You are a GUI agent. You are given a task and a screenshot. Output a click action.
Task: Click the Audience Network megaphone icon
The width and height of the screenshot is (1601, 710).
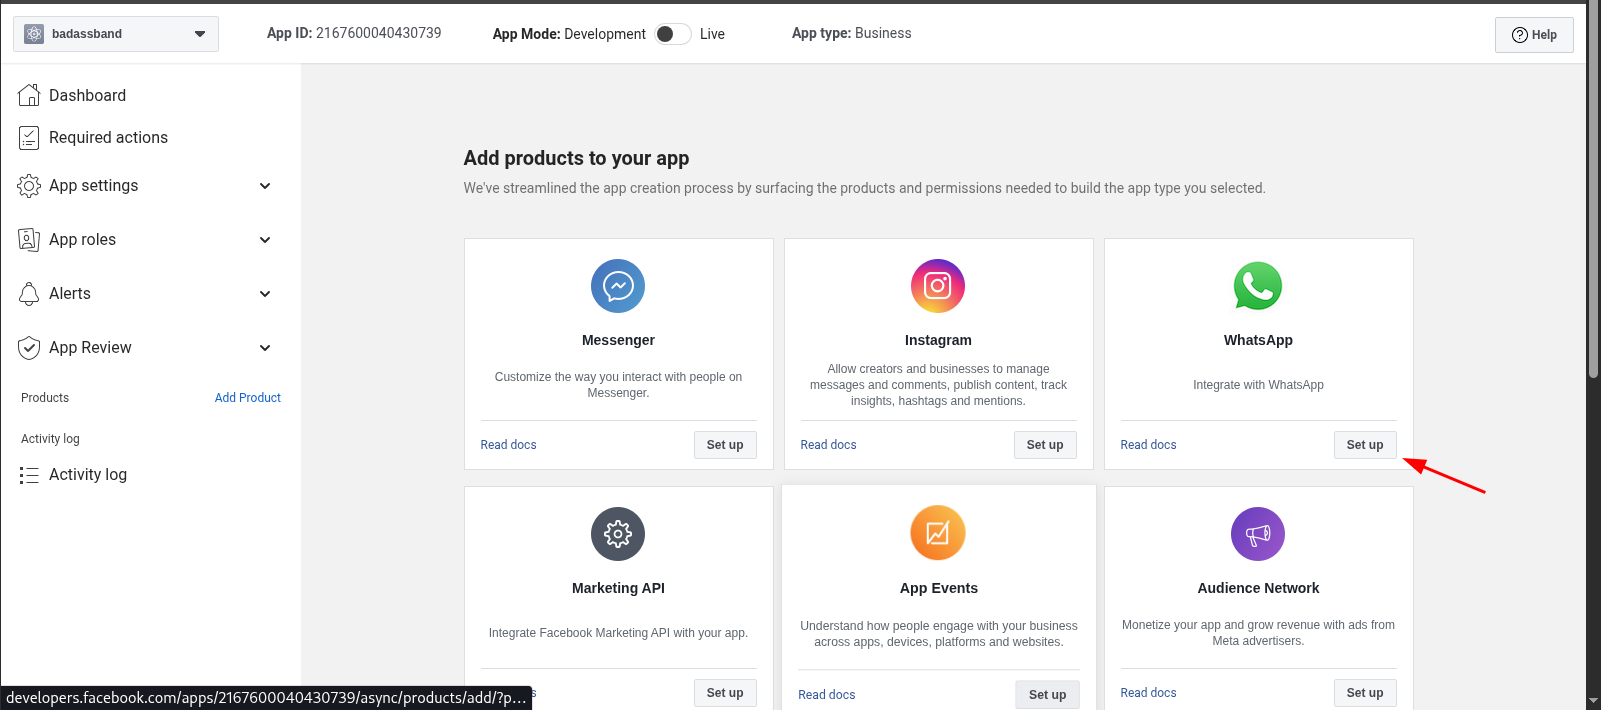click(1258, 534)
